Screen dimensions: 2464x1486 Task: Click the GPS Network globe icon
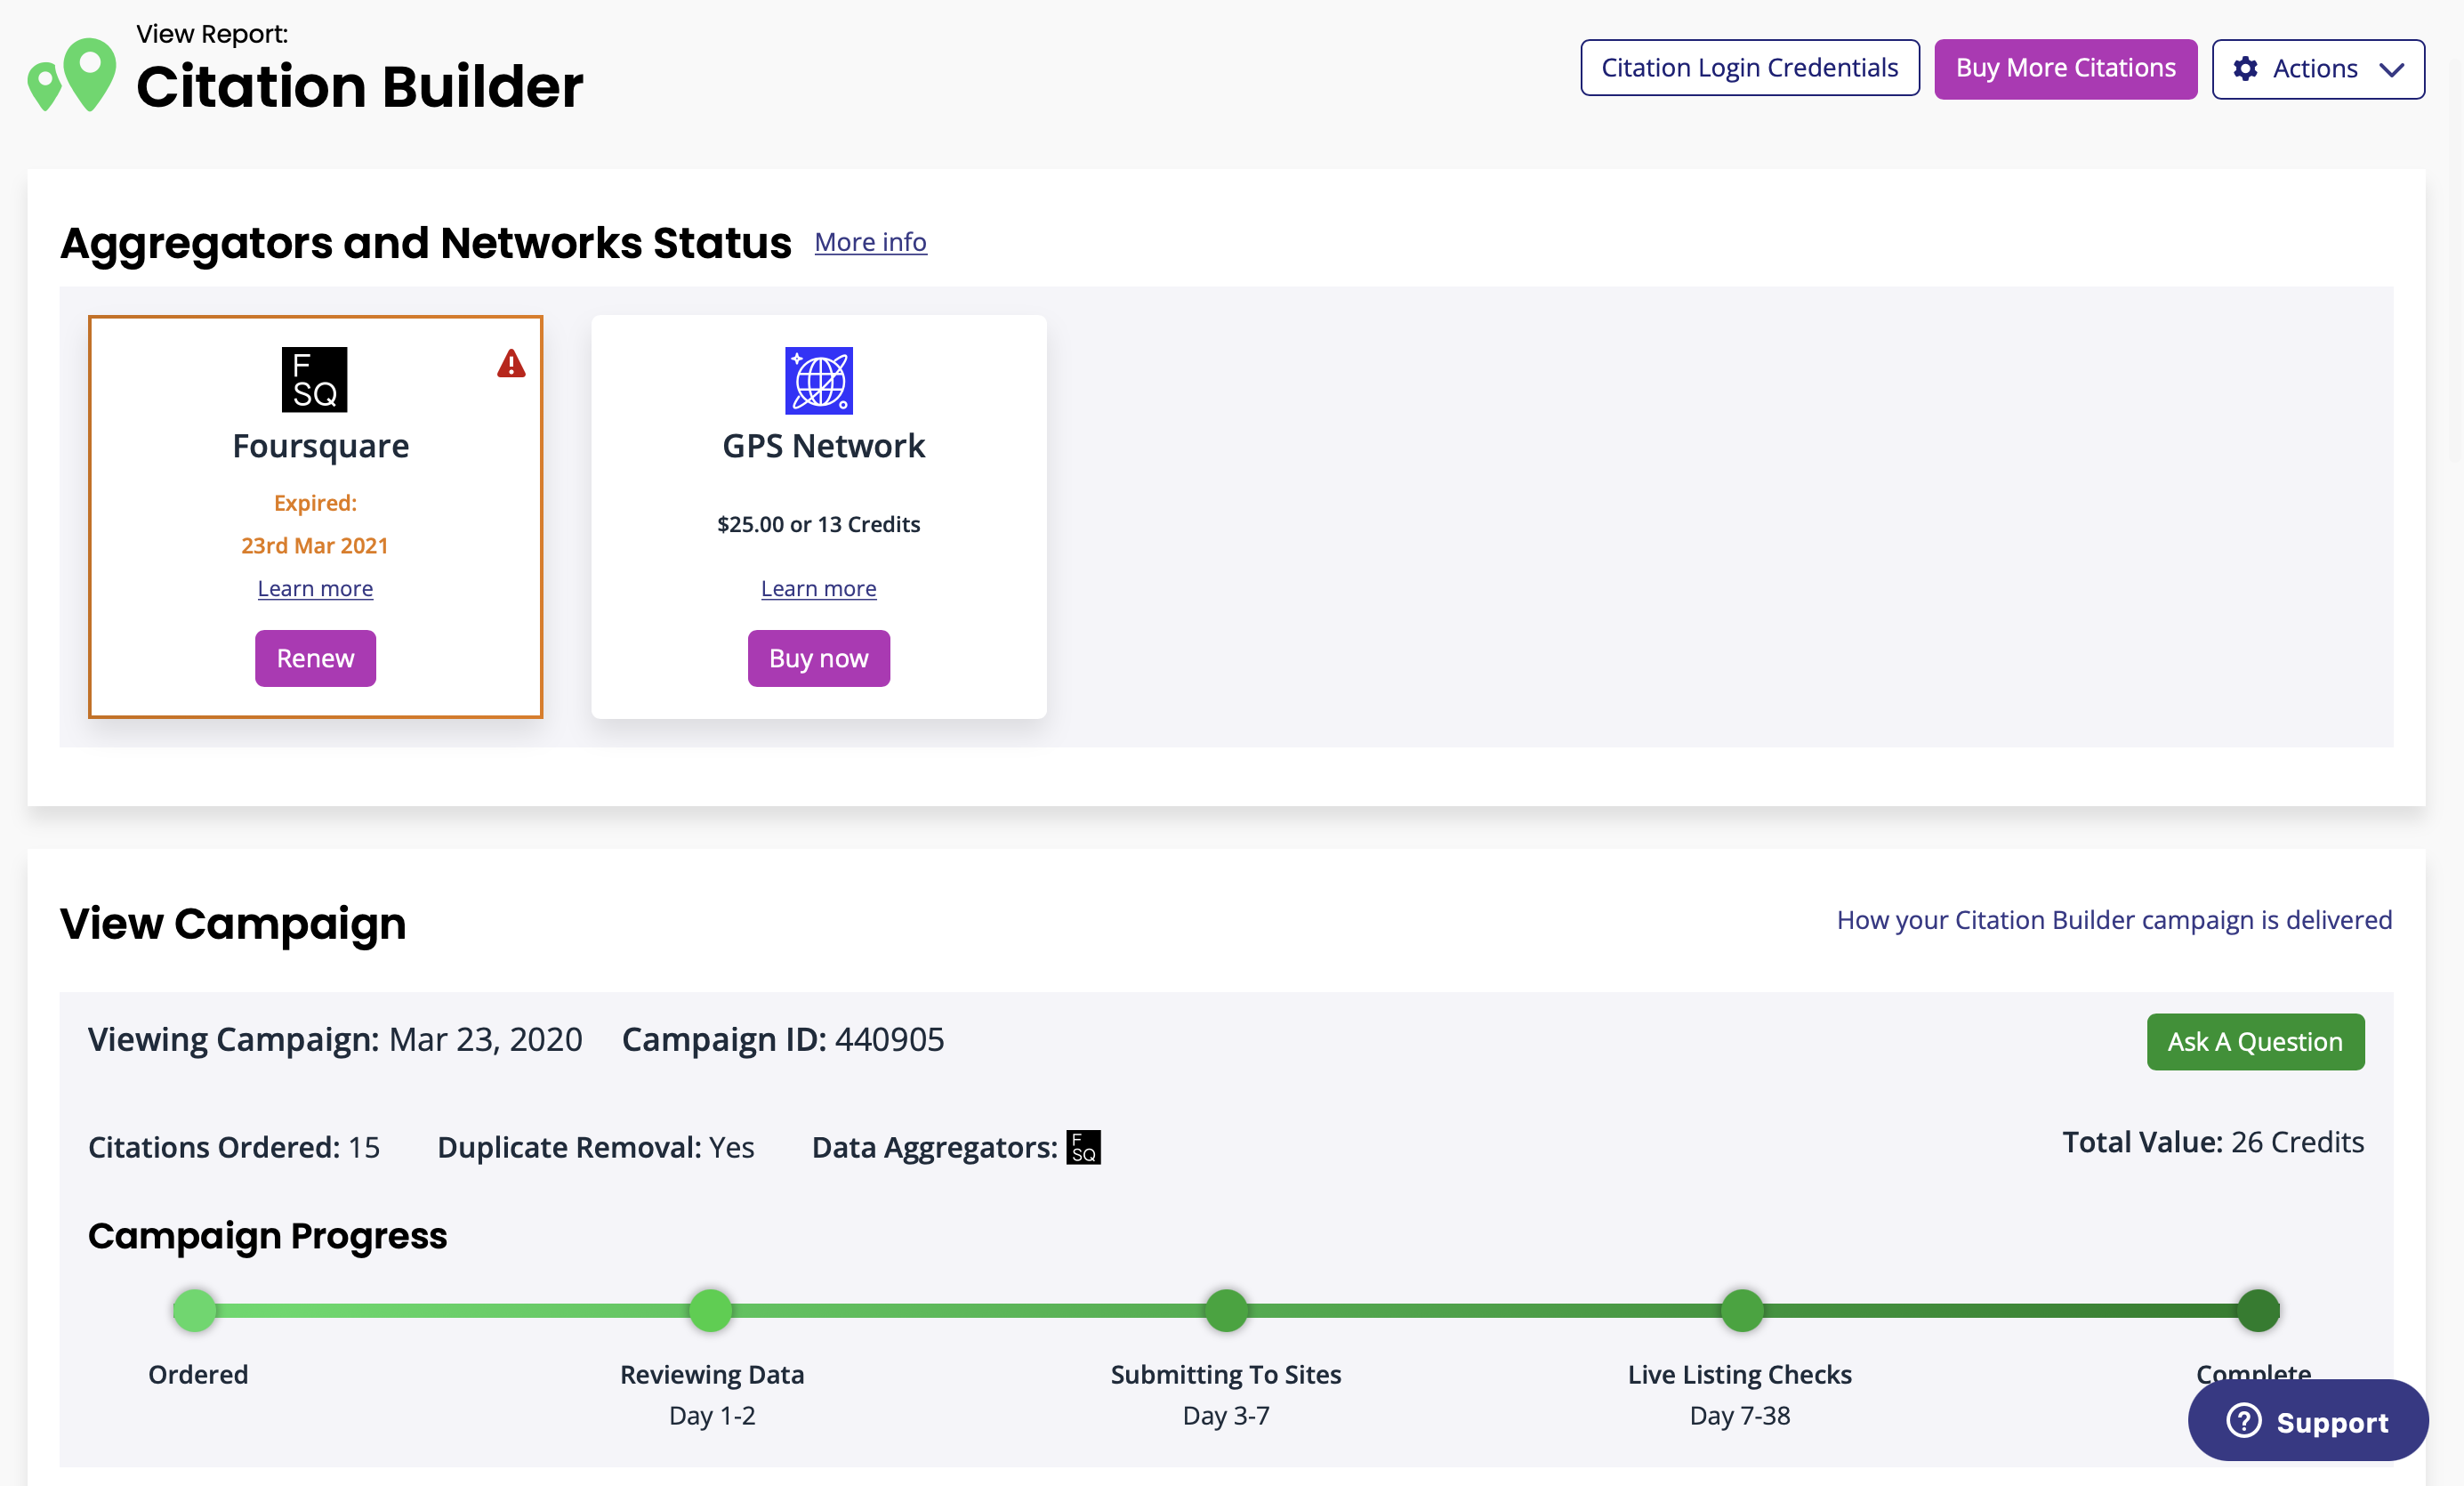(818, 380)
